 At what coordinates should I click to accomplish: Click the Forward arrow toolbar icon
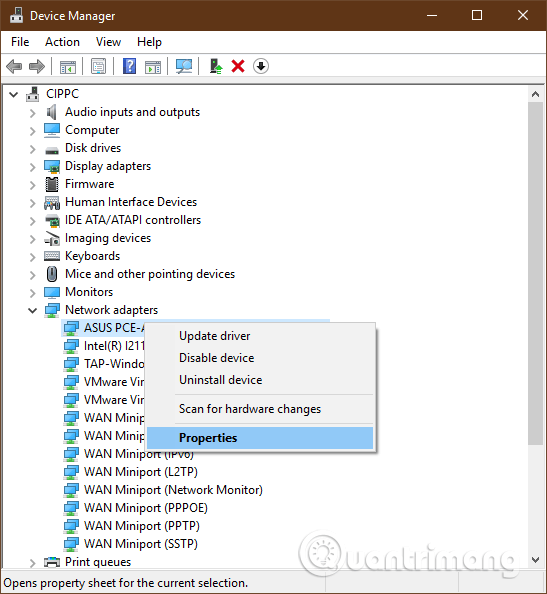[x=37, y=67]
